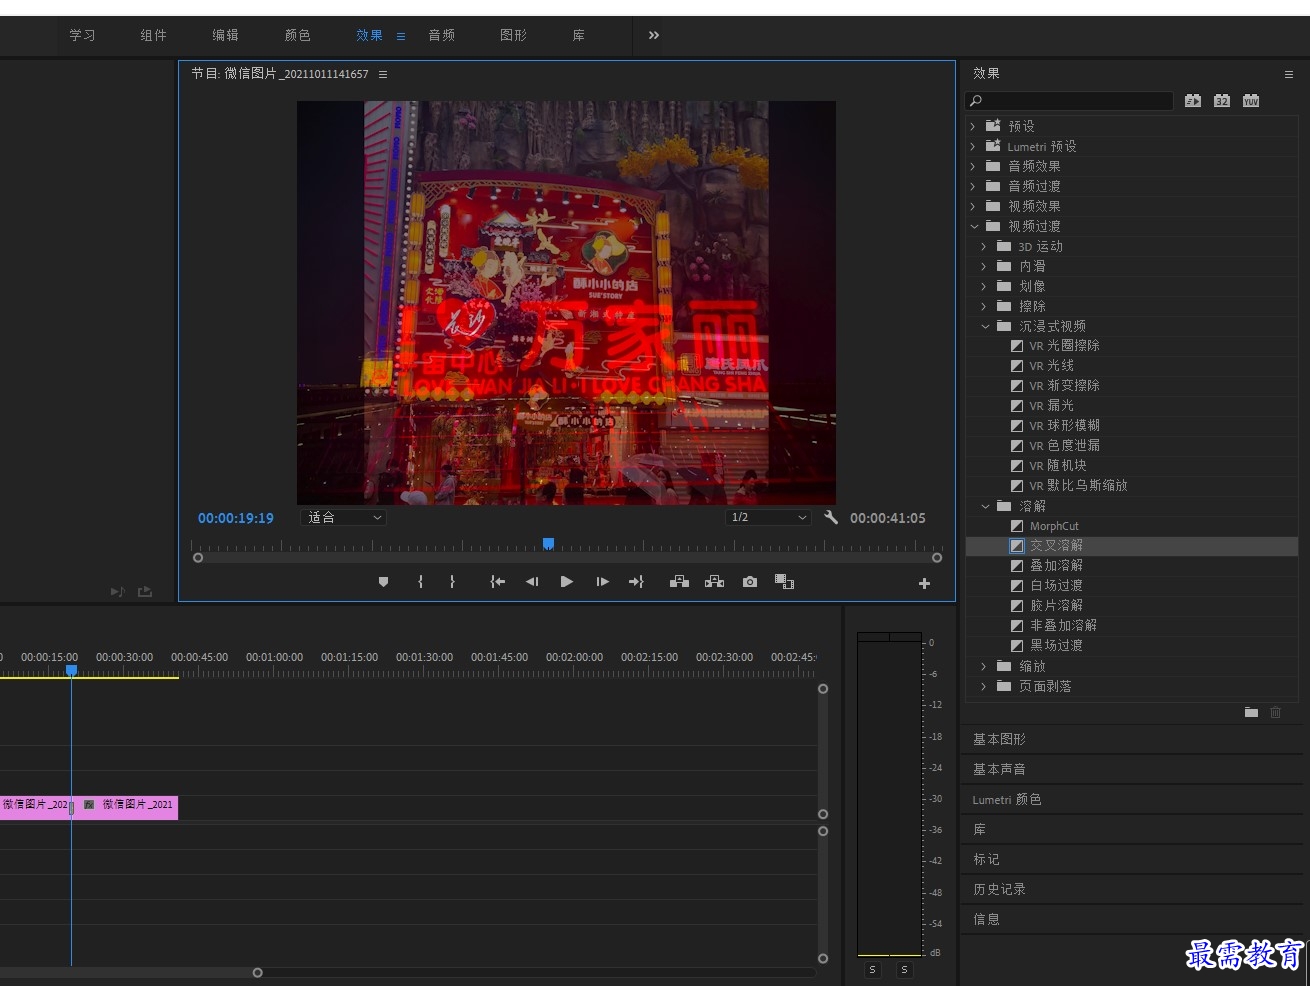Open monitor settings wrench icon

pos(830,517)
